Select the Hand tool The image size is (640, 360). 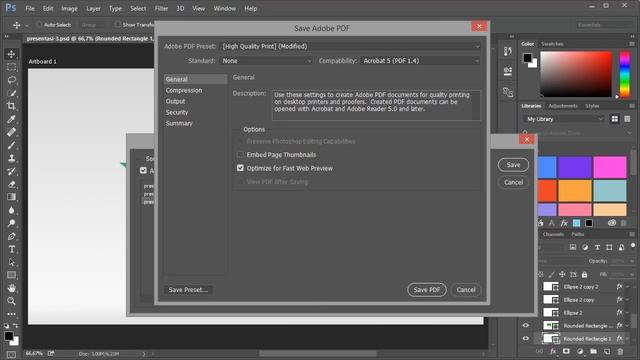point(11,289)
